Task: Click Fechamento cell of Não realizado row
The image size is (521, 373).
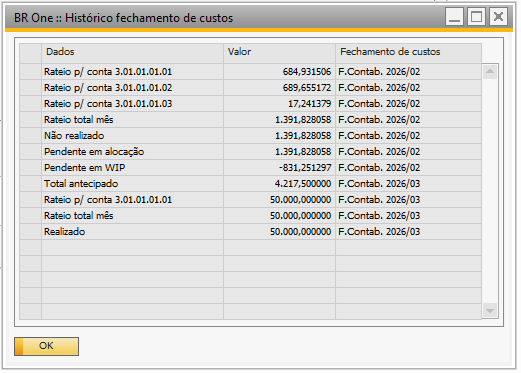Action: (x=408, y=136)
